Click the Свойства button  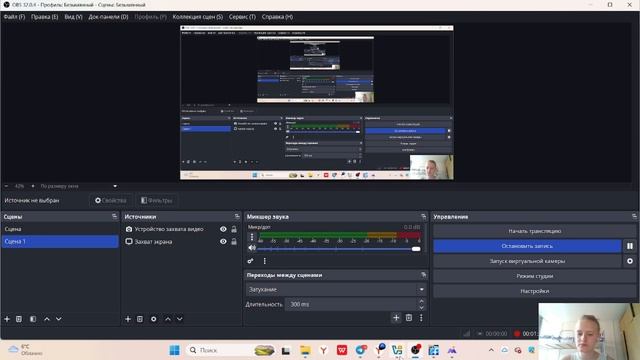pyautogui.click(x=111, y=200)
